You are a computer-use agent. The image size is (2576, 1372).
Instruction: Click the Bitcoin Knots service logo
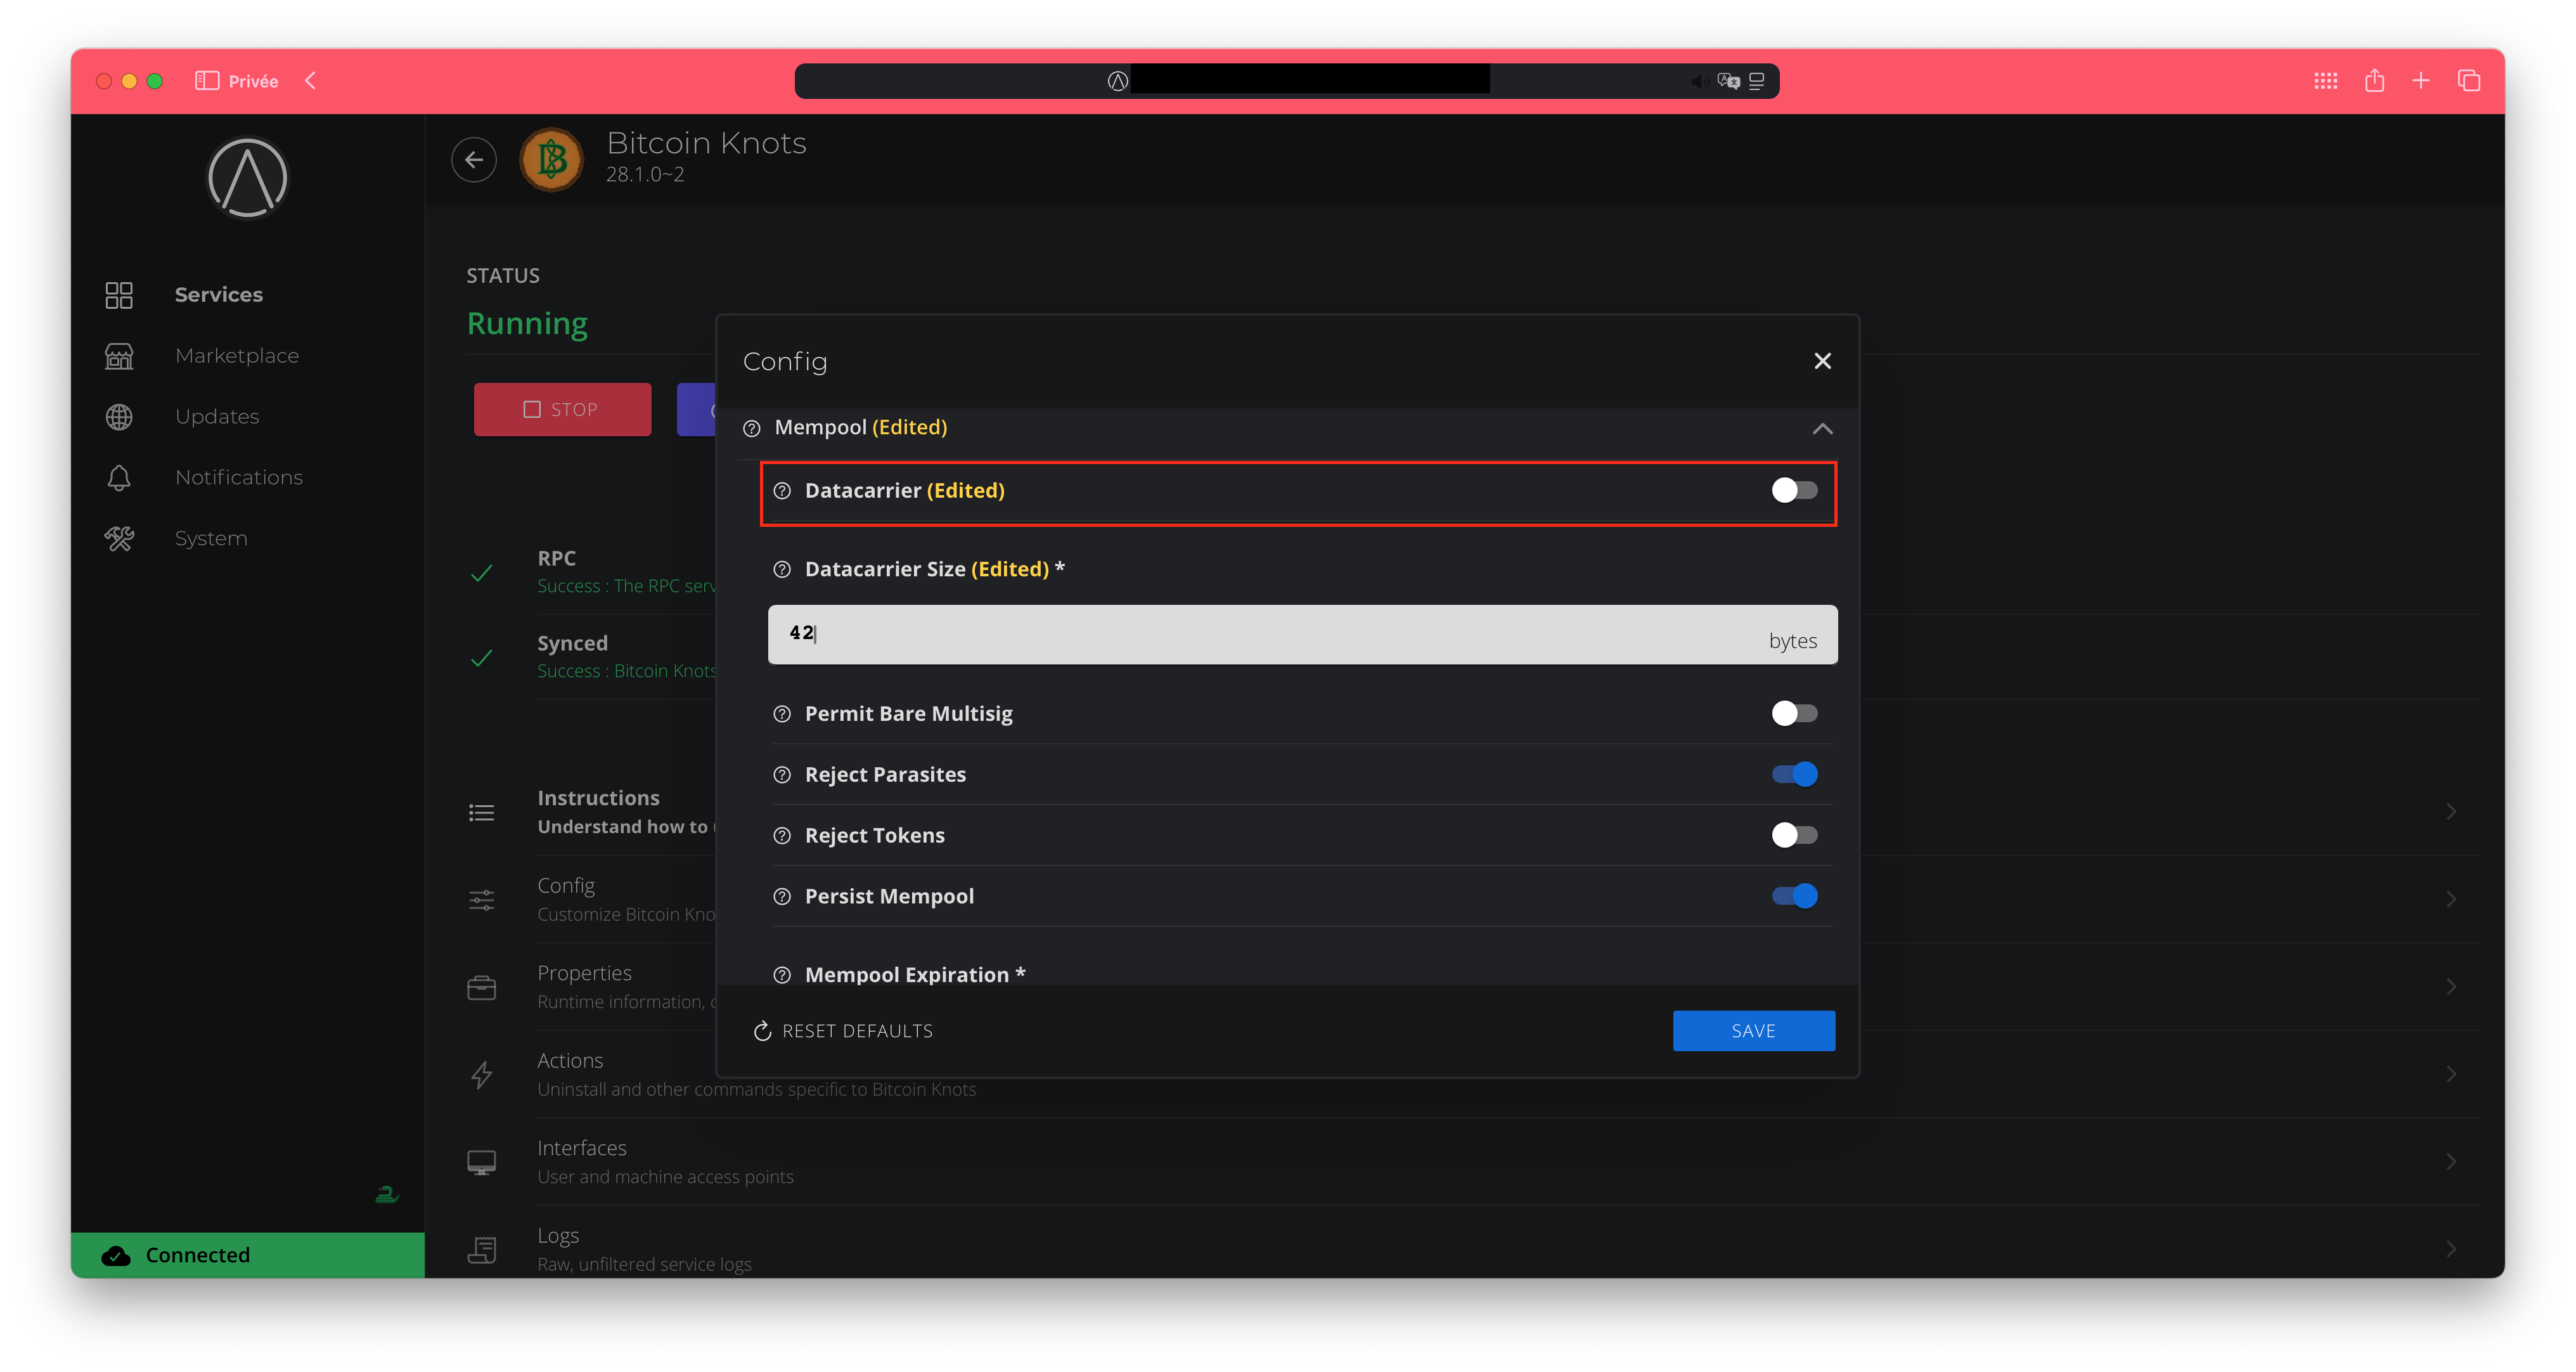point(551,160)
